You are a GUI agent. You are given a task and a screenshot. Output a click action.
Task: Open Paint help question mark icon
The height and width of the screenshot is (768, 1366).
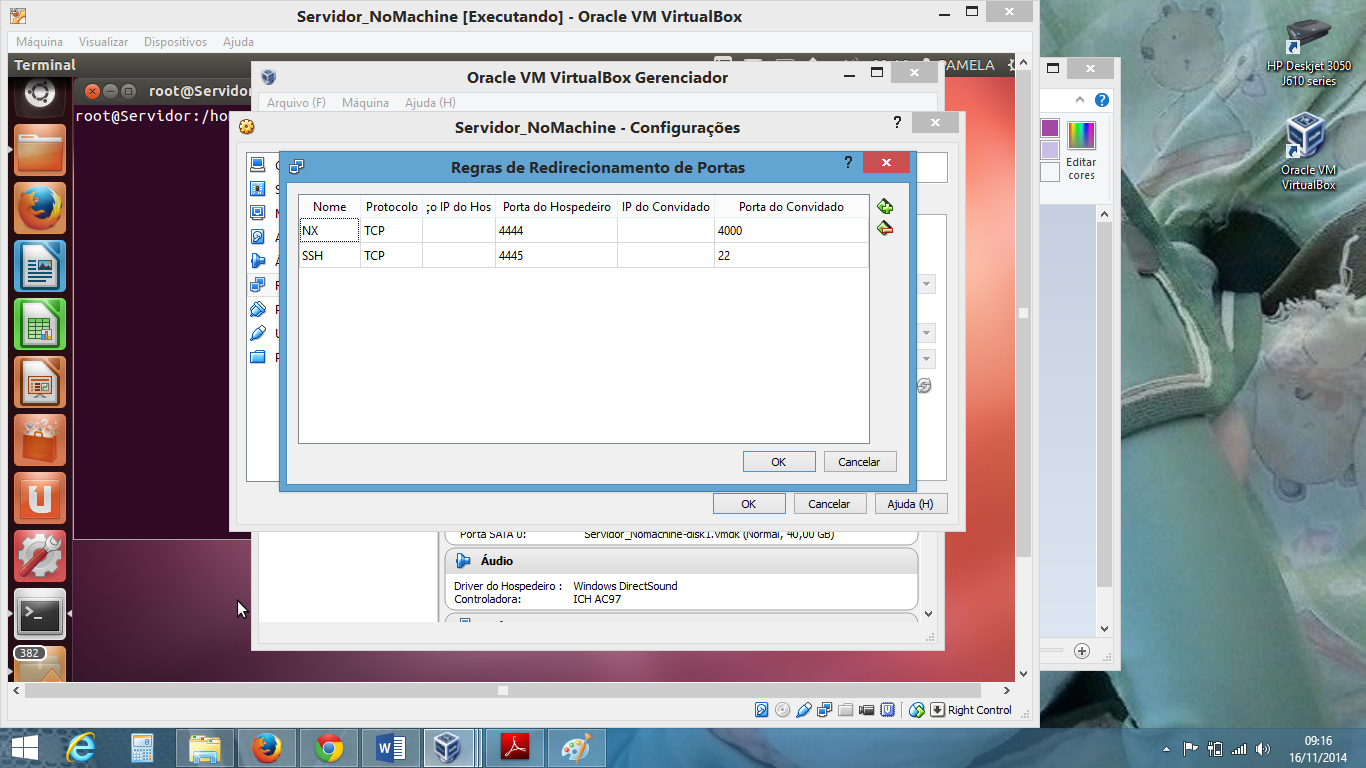1101,101
